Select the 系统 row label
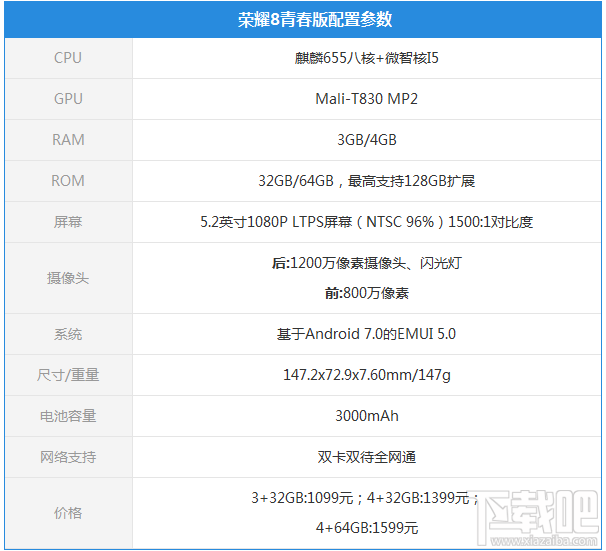The image size is (606, 551). pyautogui.click(x=68, y=334)
